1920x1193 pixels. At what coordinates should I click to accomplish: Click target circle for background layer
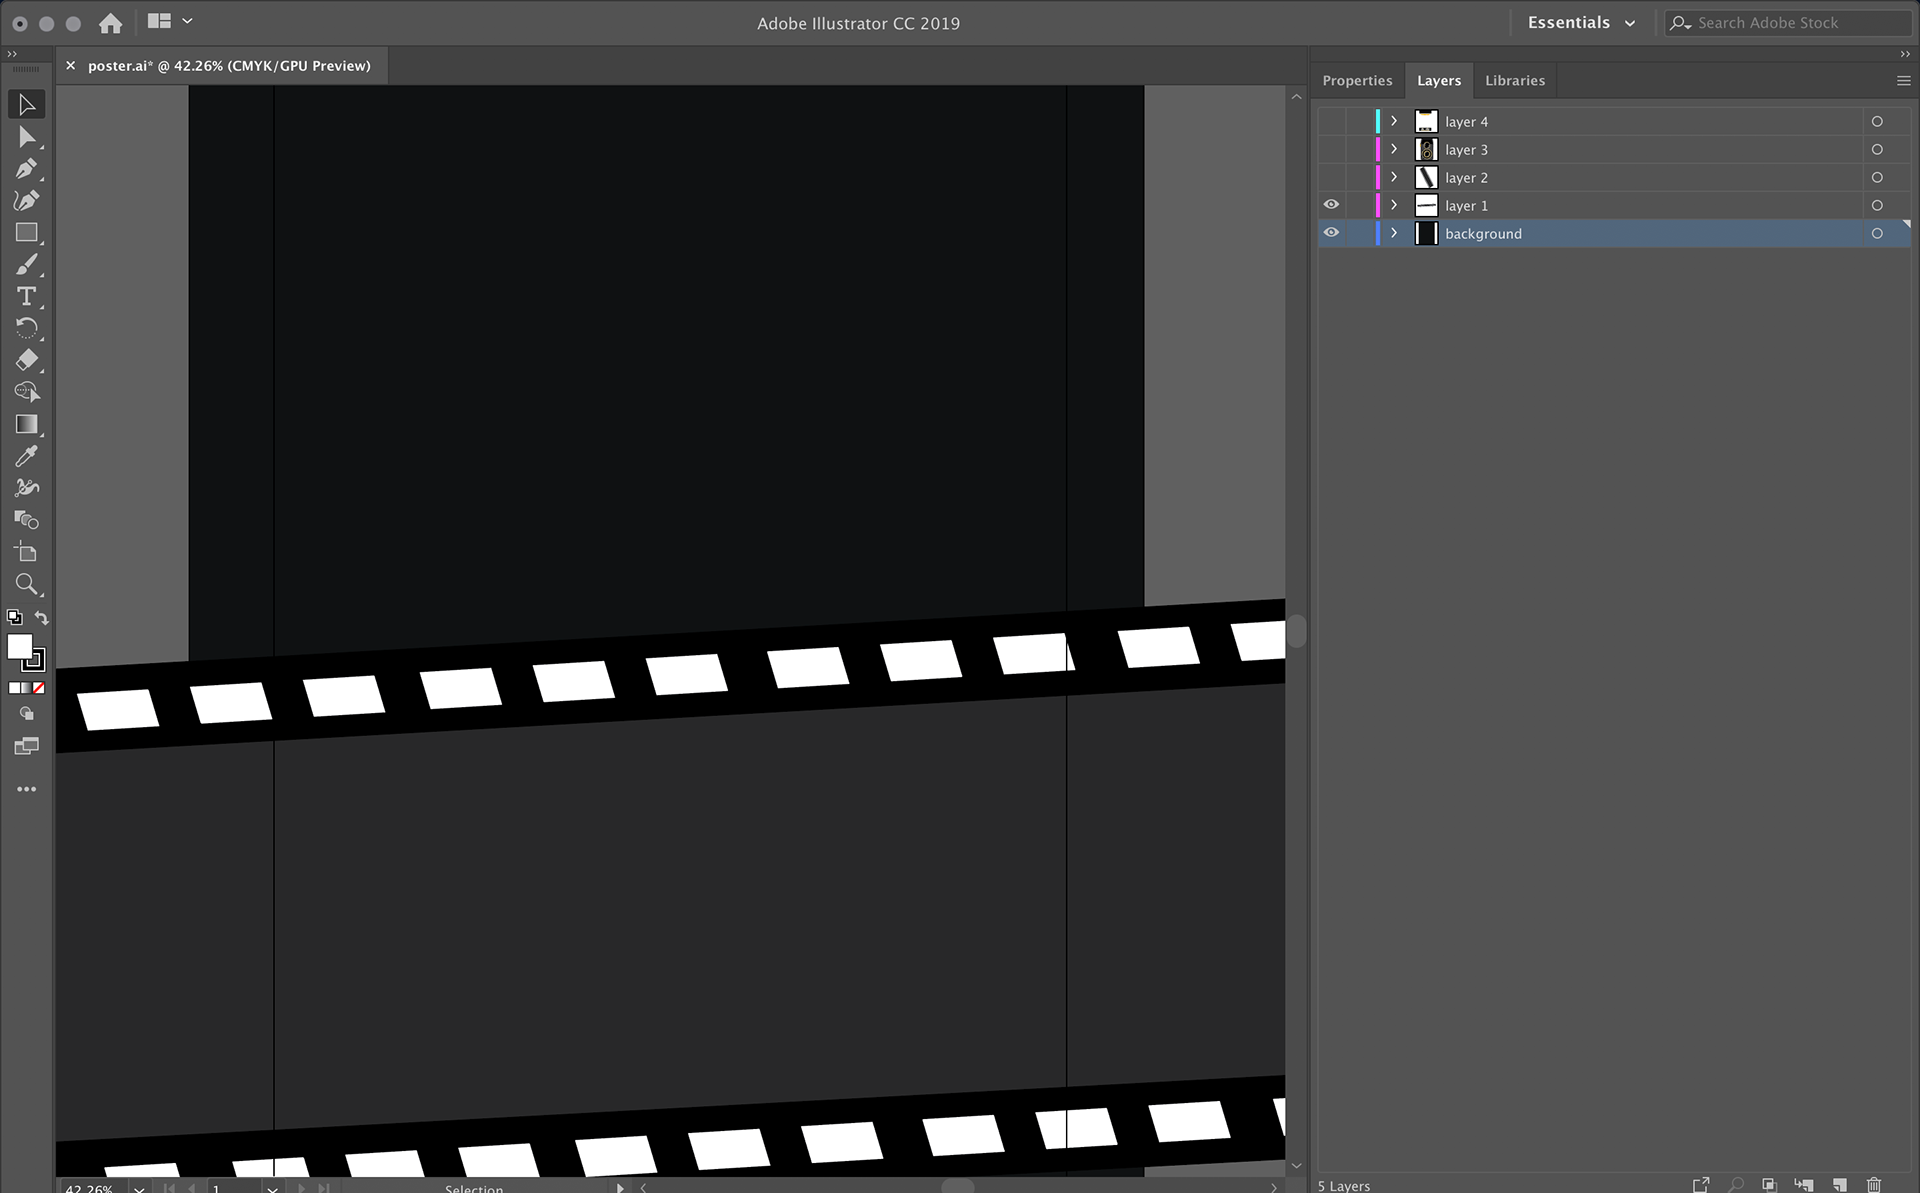tap(1877, 233)
